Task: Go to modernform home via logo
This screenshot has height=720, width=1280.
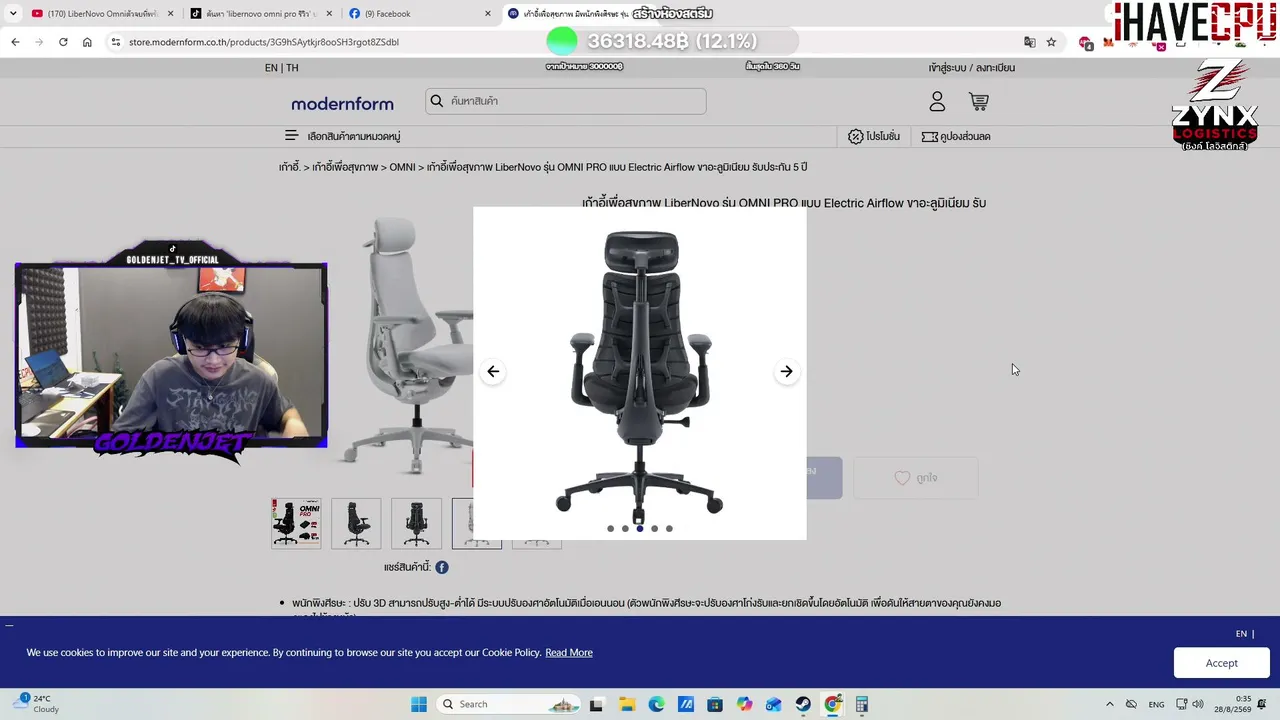Action: click(x=342, y=104)
